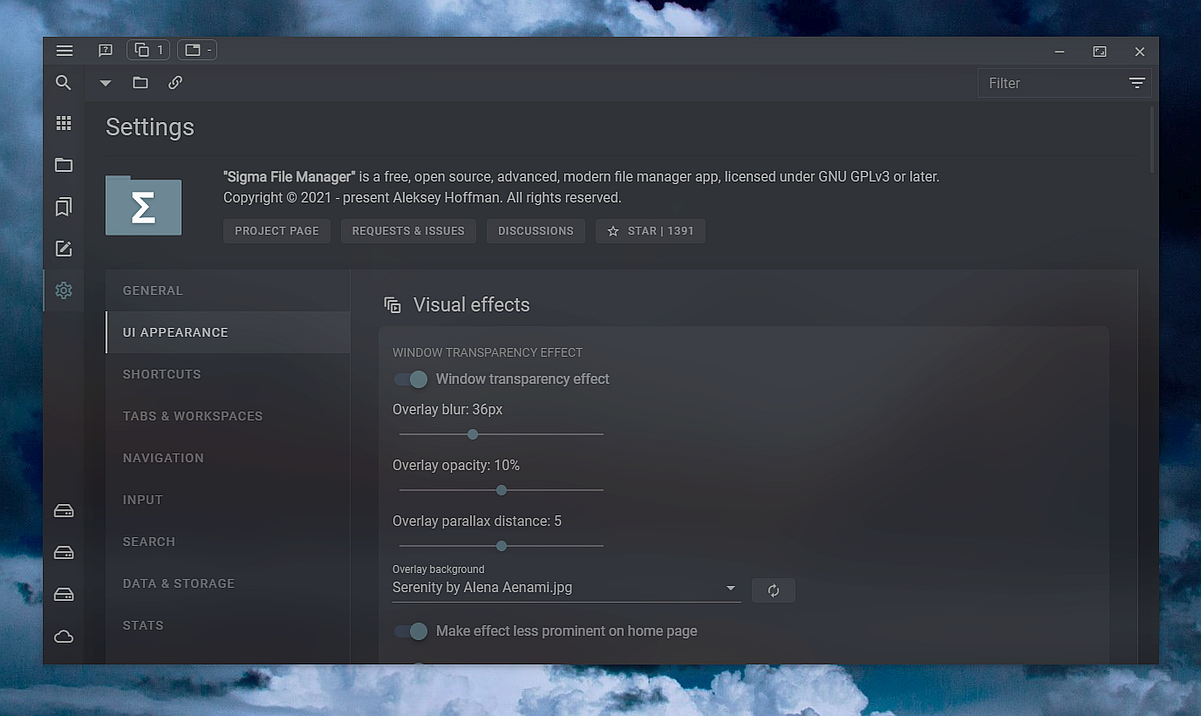Screen dimensions: 1201x716
Task: Click the DISCUSSIONS button
Action: coord(536,231)
